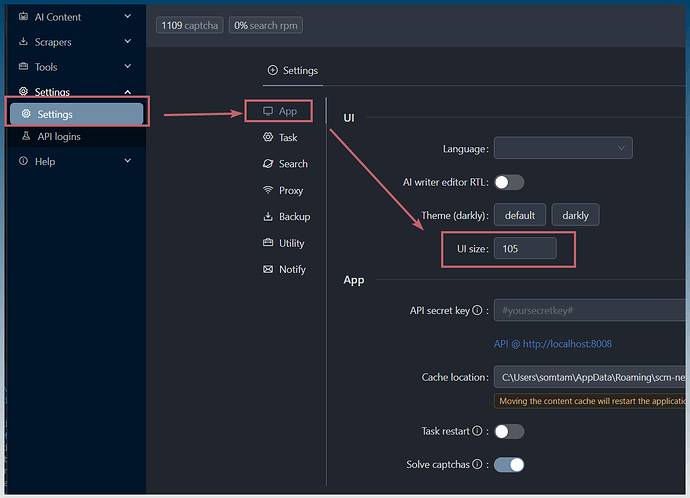Choose the darkly theme button
The image size is (690, 498).
click(x=575, y=215)
